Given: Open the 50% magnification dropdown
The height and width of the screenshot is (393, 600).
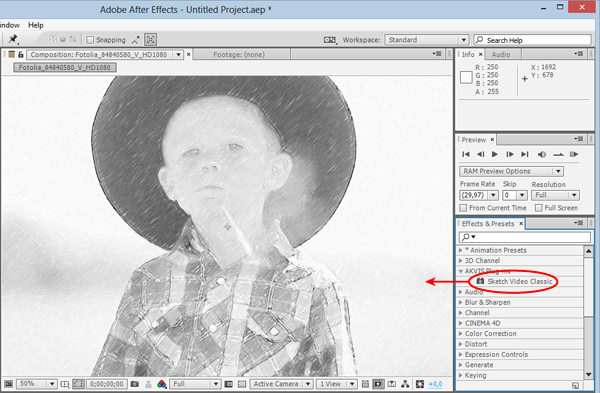Looking at the screenshot, I should pos(36,384).
